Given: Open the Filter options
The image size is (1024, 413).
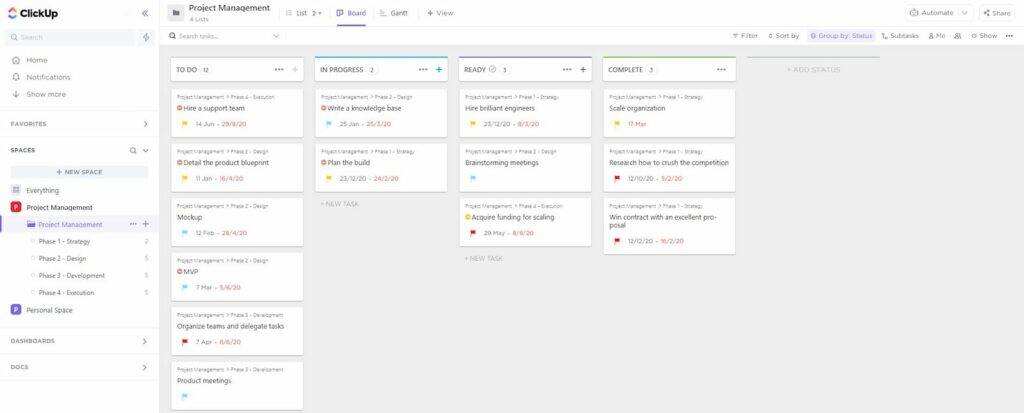Looking at the screenshot, I should pos(745,36).
